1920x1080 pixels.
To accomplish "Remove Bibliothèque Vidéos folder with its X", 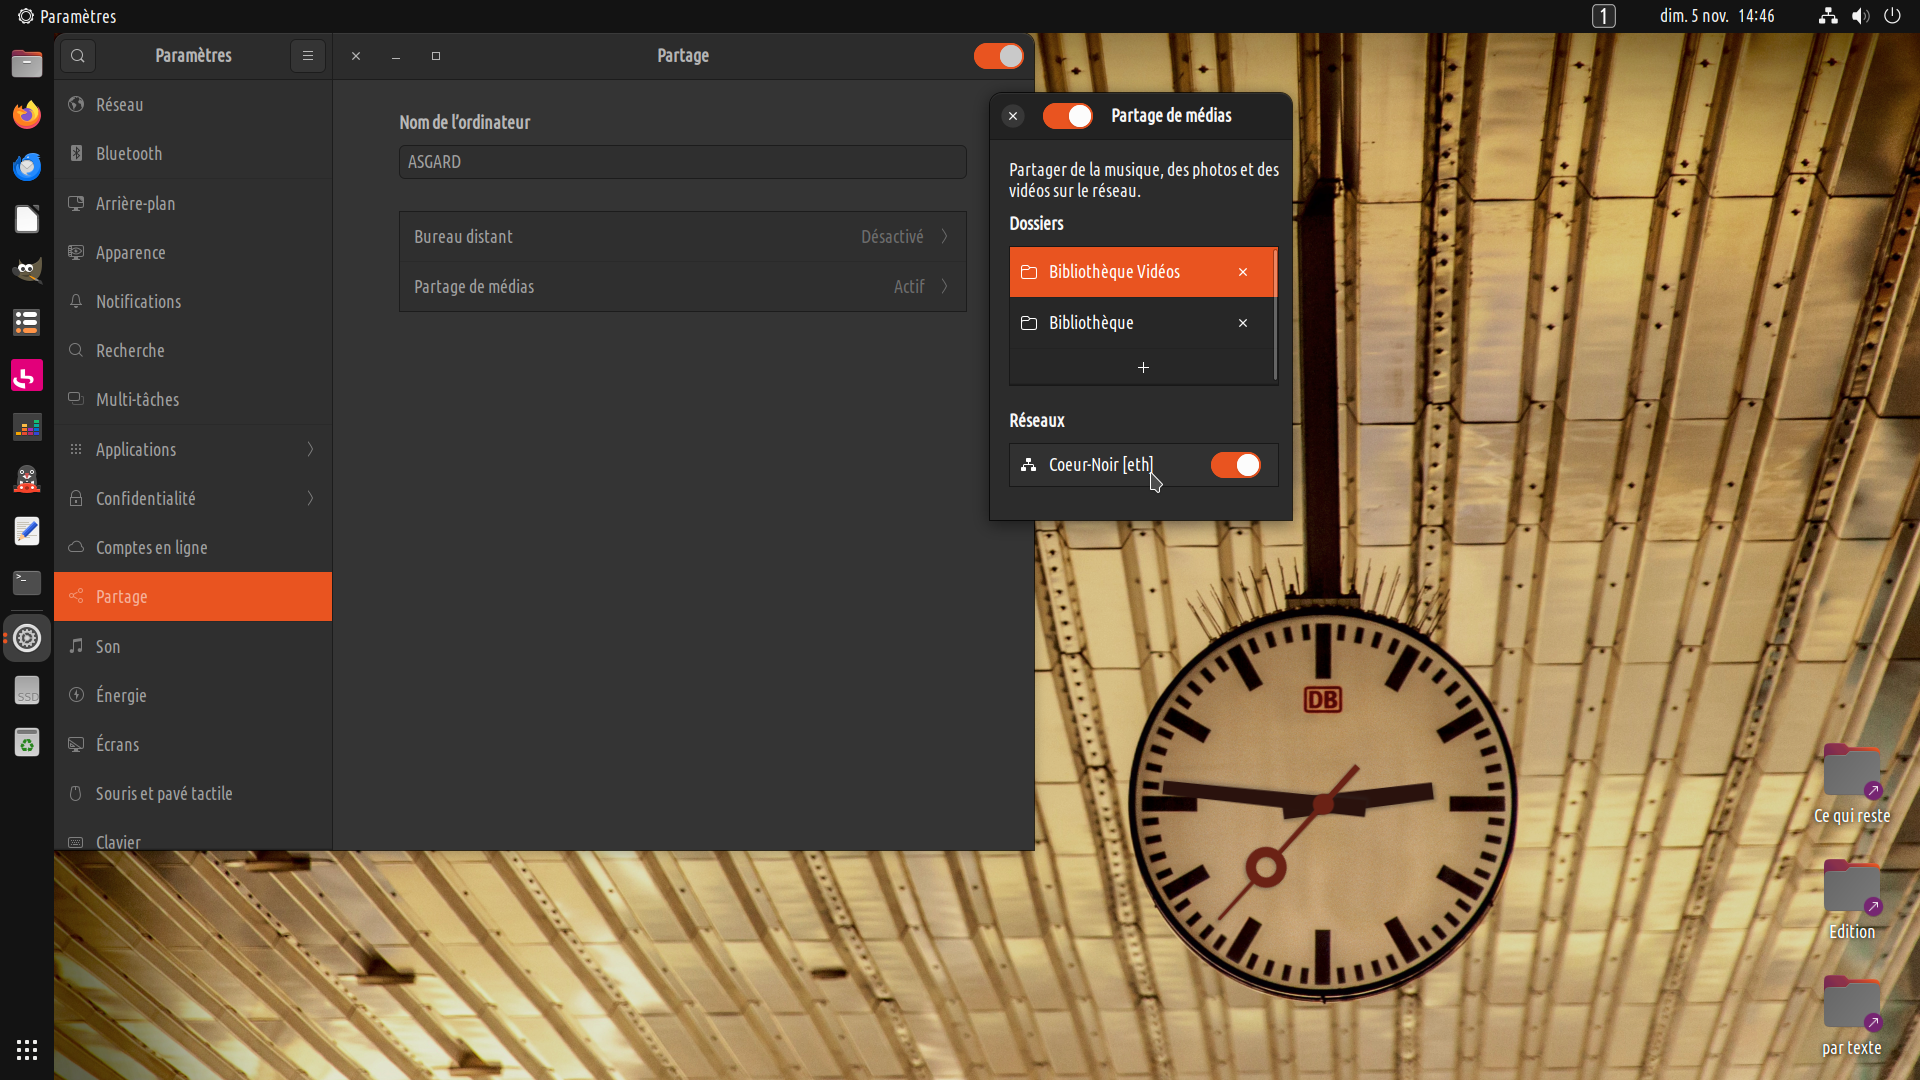I will point(1243,272).
